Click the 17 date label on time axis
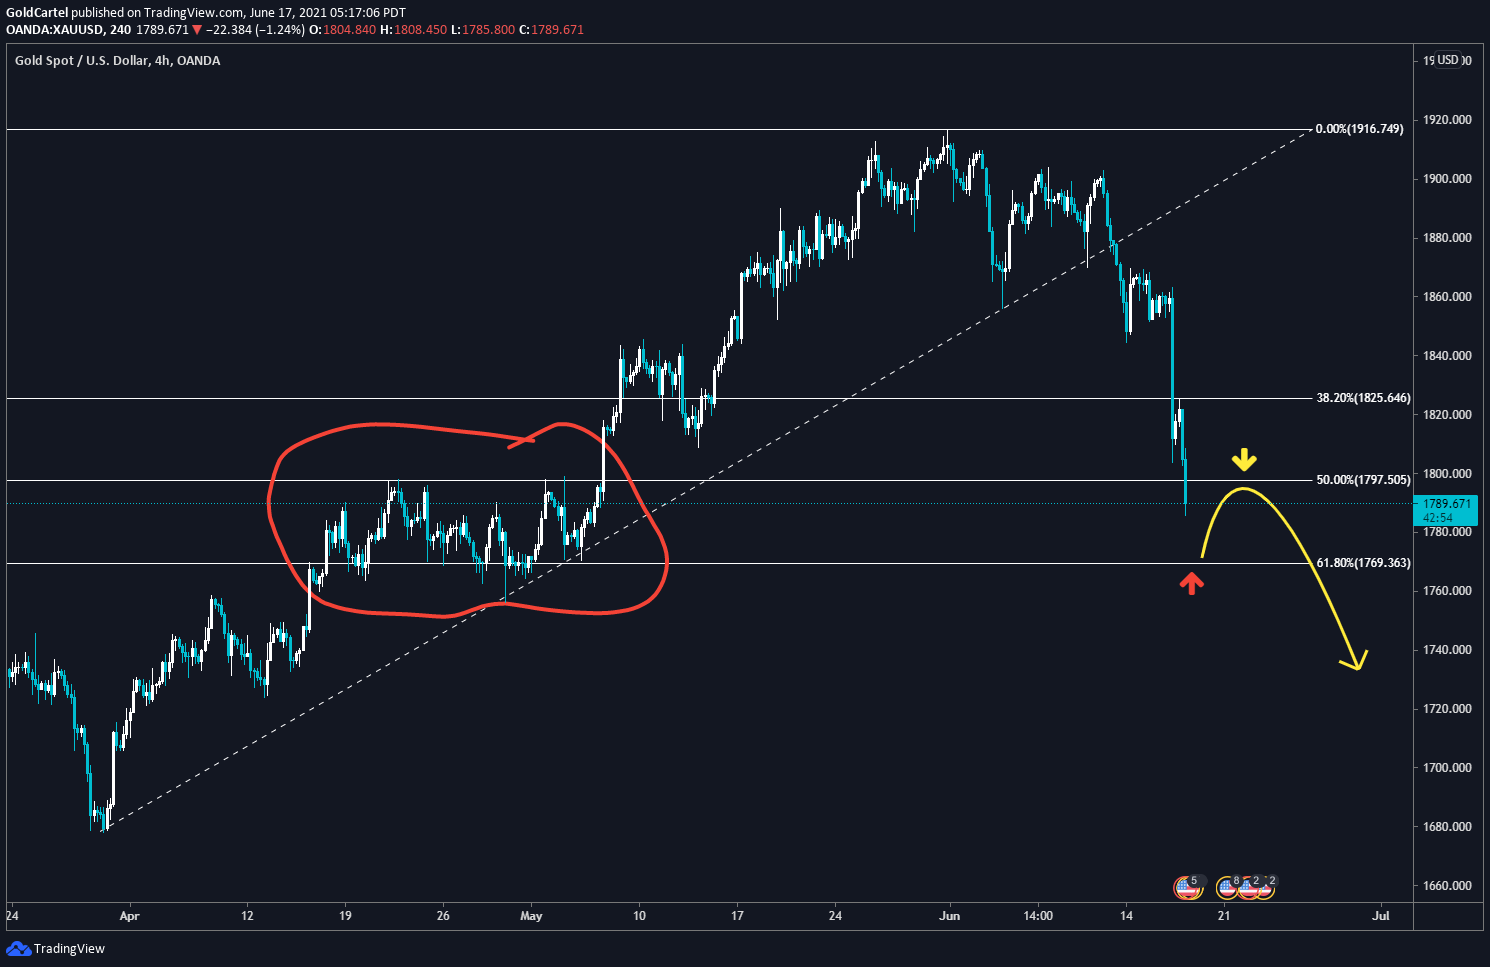 [737, 916]
